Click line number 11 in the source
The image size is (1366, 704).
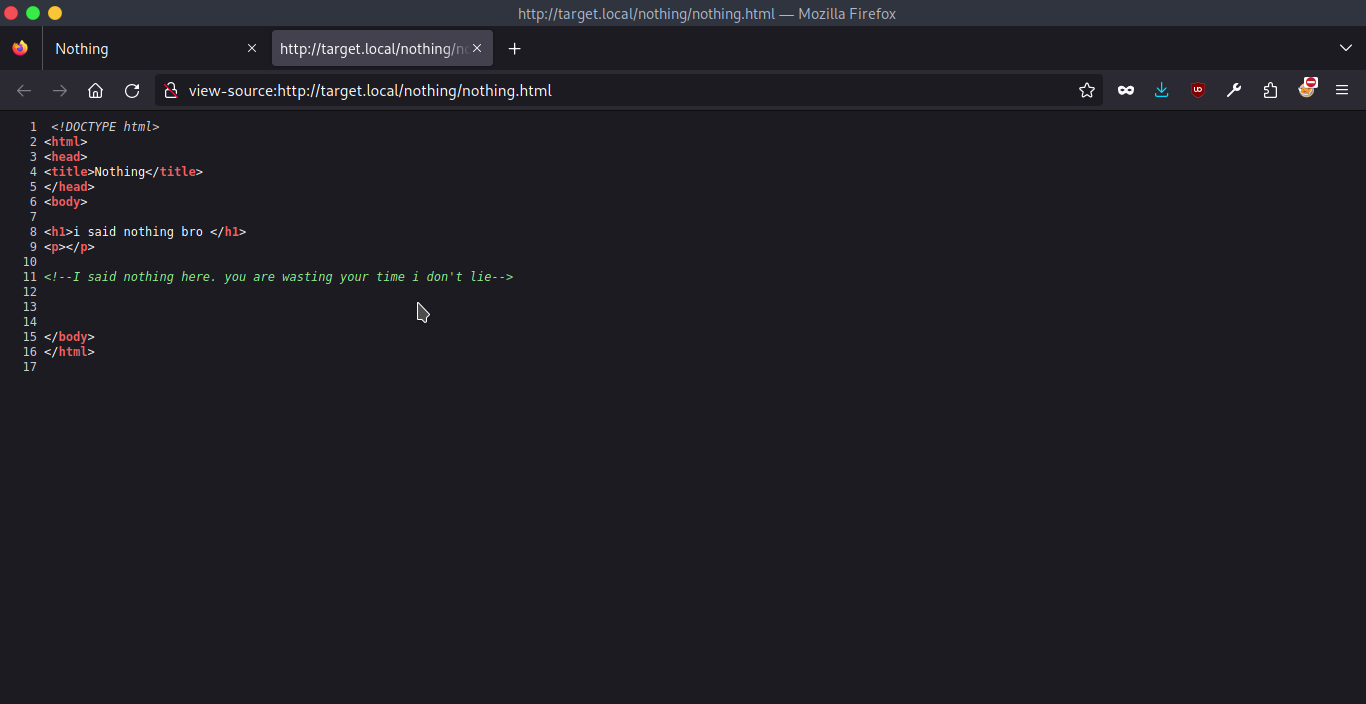pos(29,276)
